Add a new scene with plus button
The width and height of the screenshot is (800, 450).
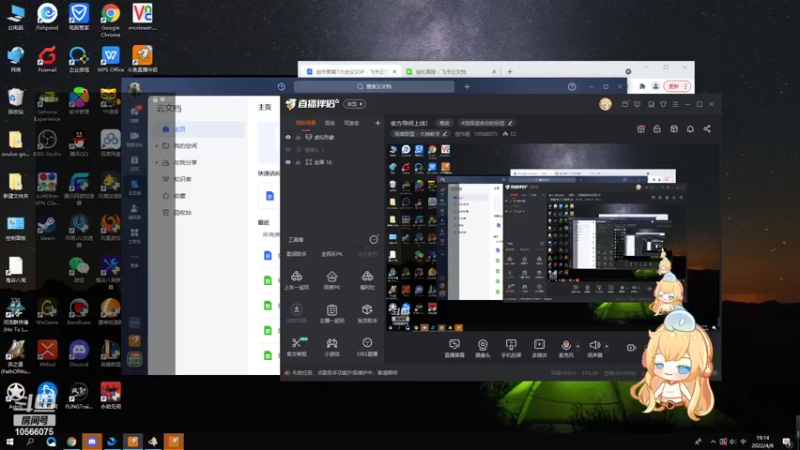coord(378,123)
